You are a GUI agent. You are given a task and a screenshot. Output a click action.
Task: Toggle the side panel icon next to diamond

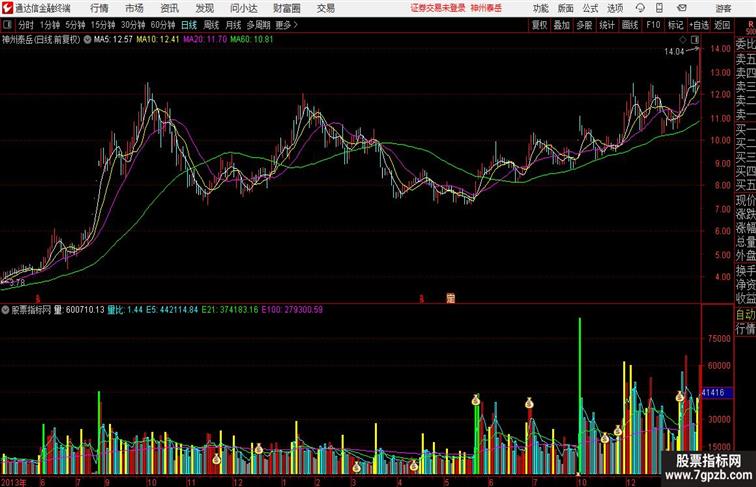695,40
